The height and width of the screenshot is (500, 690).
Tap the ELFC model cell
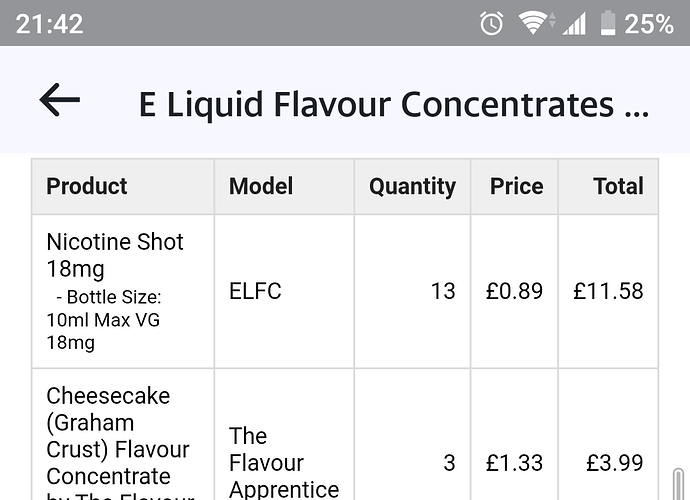coord(255,291)
